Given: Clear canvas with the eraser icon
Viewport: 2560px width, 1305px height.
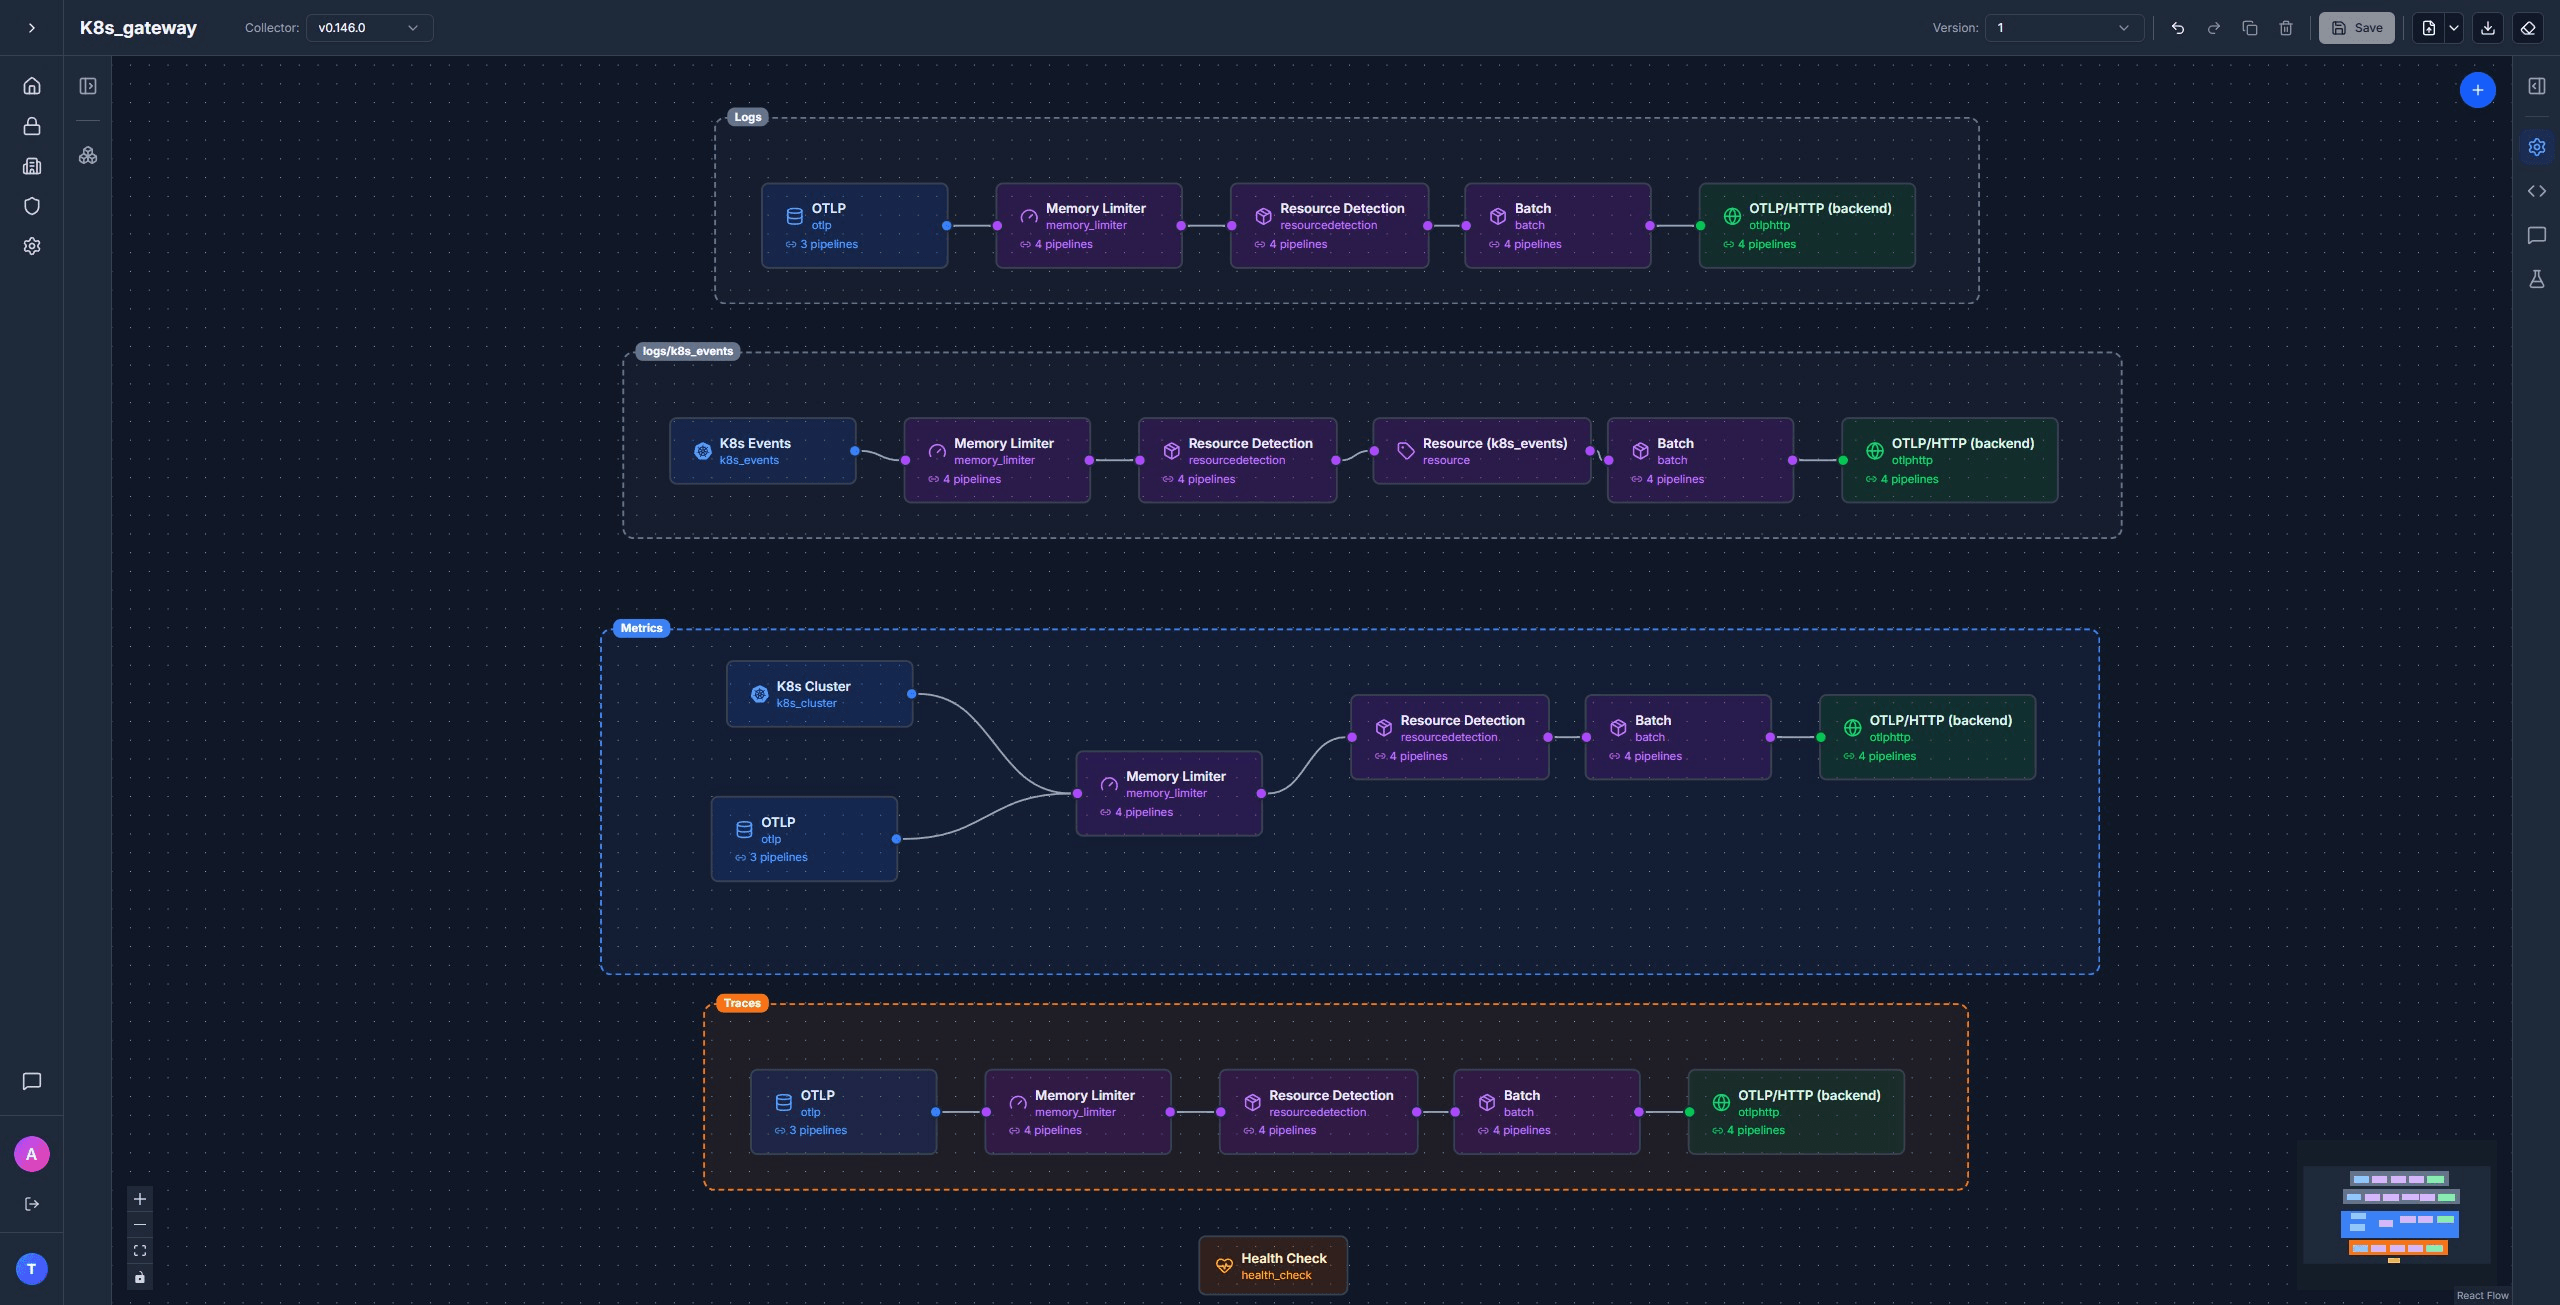Looking at the screenshot, I should click(2528, 28).
